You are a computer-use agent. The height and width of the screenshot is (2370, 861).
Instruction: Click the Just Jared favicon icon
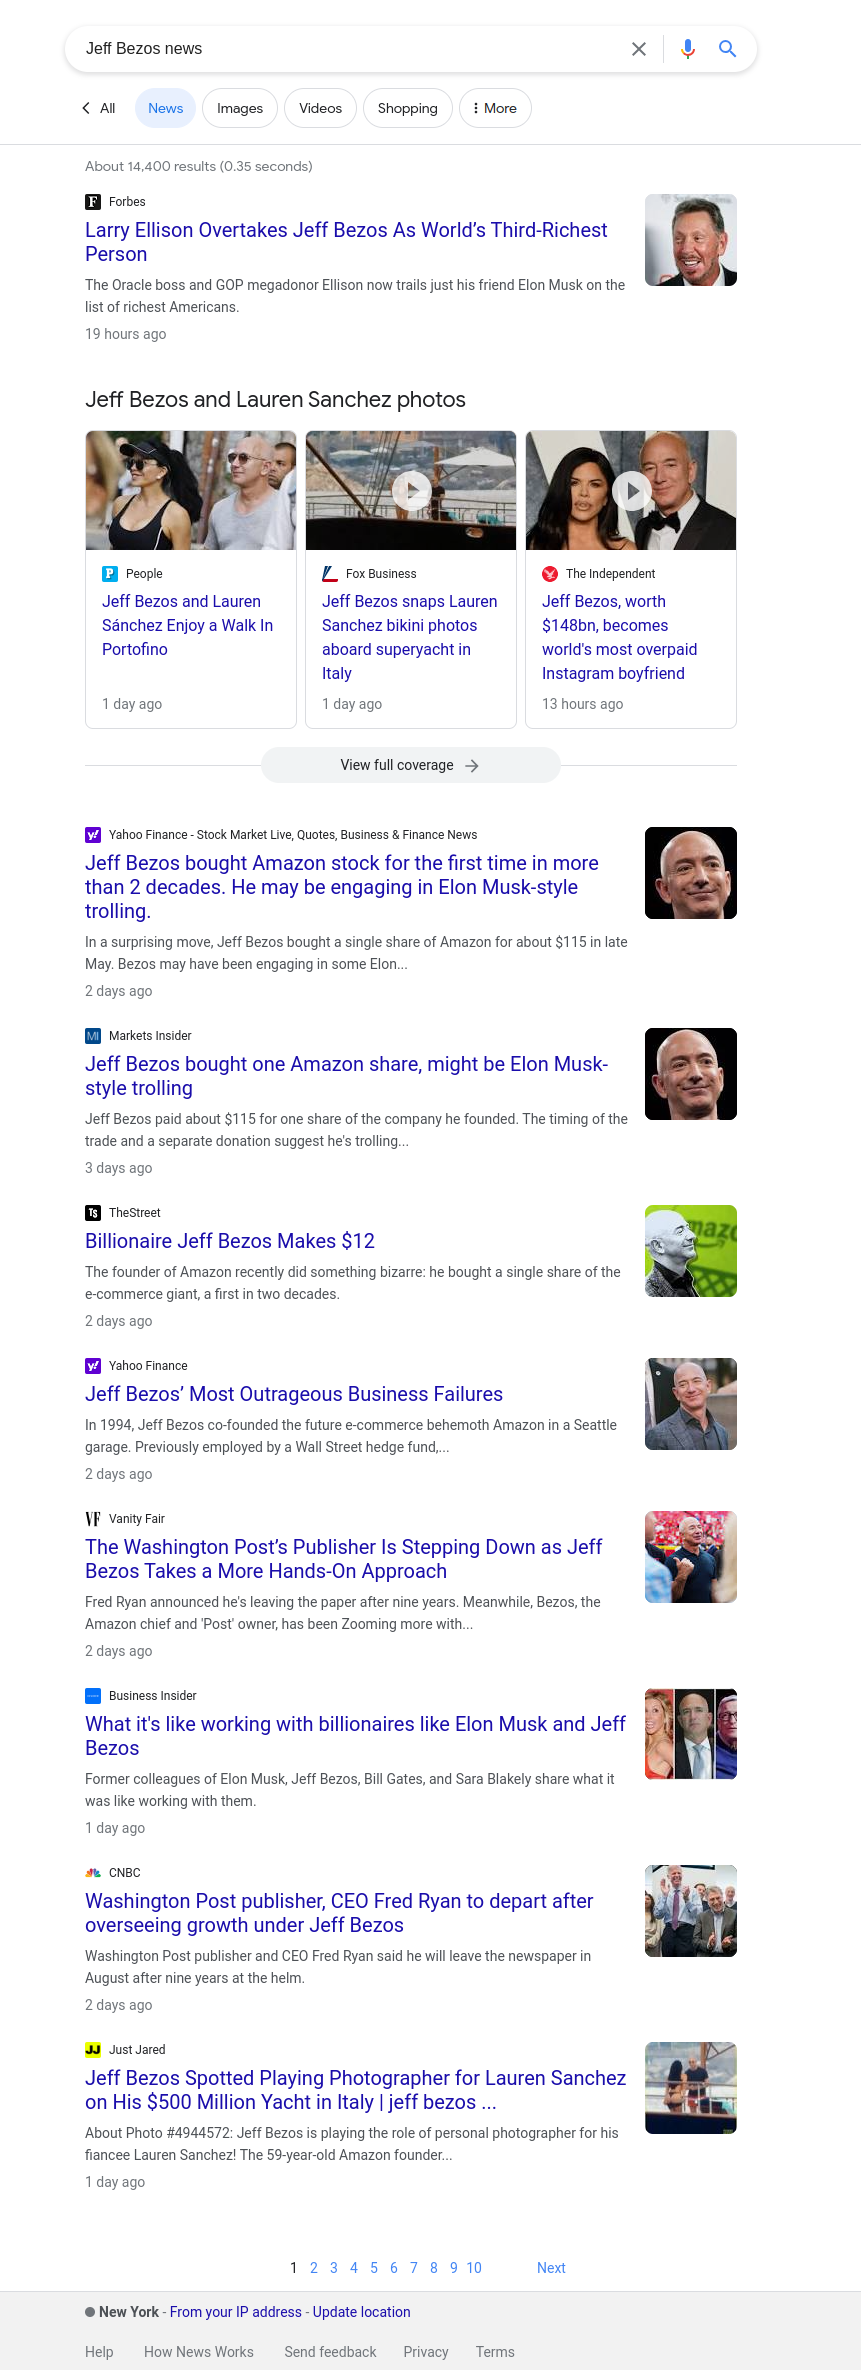(93, 2050)
